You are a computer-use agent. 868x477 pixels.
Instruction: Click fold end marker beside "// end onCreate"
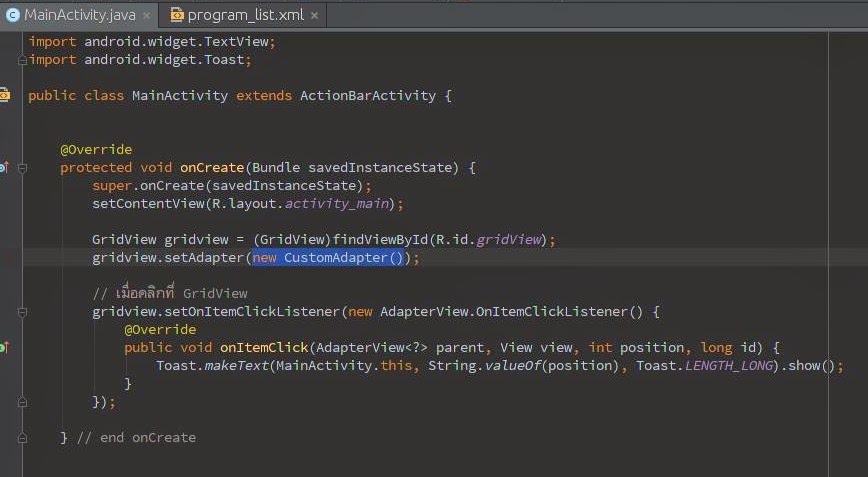tap(22, 438)
